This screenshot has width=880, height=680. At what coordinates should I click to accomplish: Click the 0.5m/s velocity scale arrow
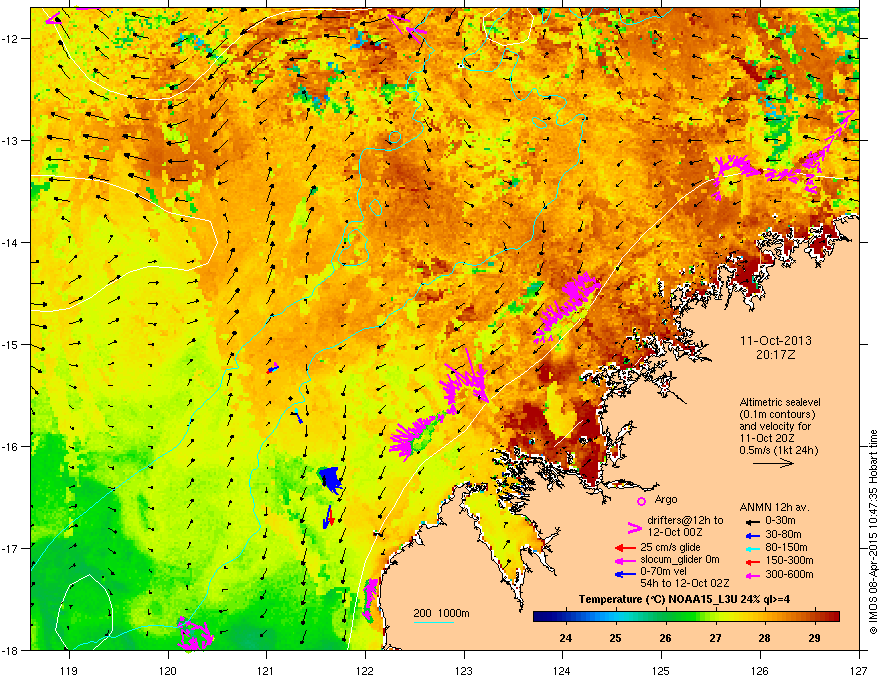tap(773, 463)
